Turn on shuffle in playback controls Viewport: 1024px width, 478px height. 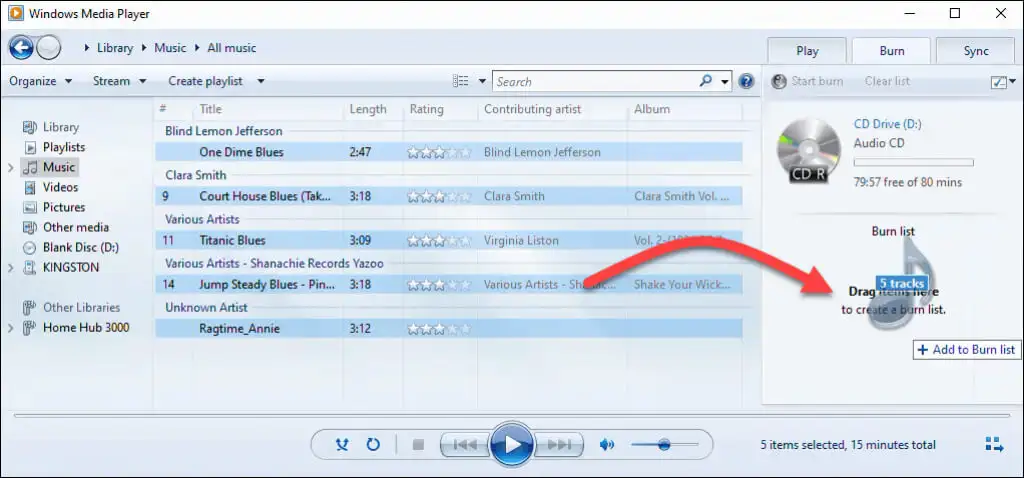click(x=342, y=445)
